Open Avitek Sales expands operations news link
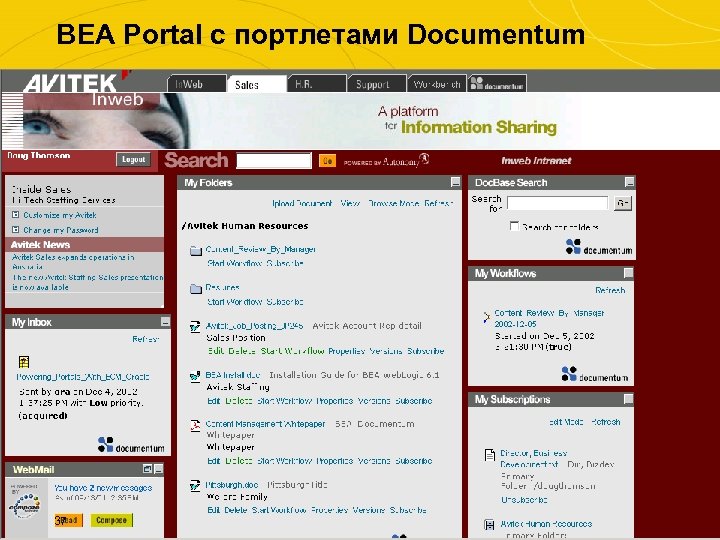720x540 pixels. coord(73,262)
